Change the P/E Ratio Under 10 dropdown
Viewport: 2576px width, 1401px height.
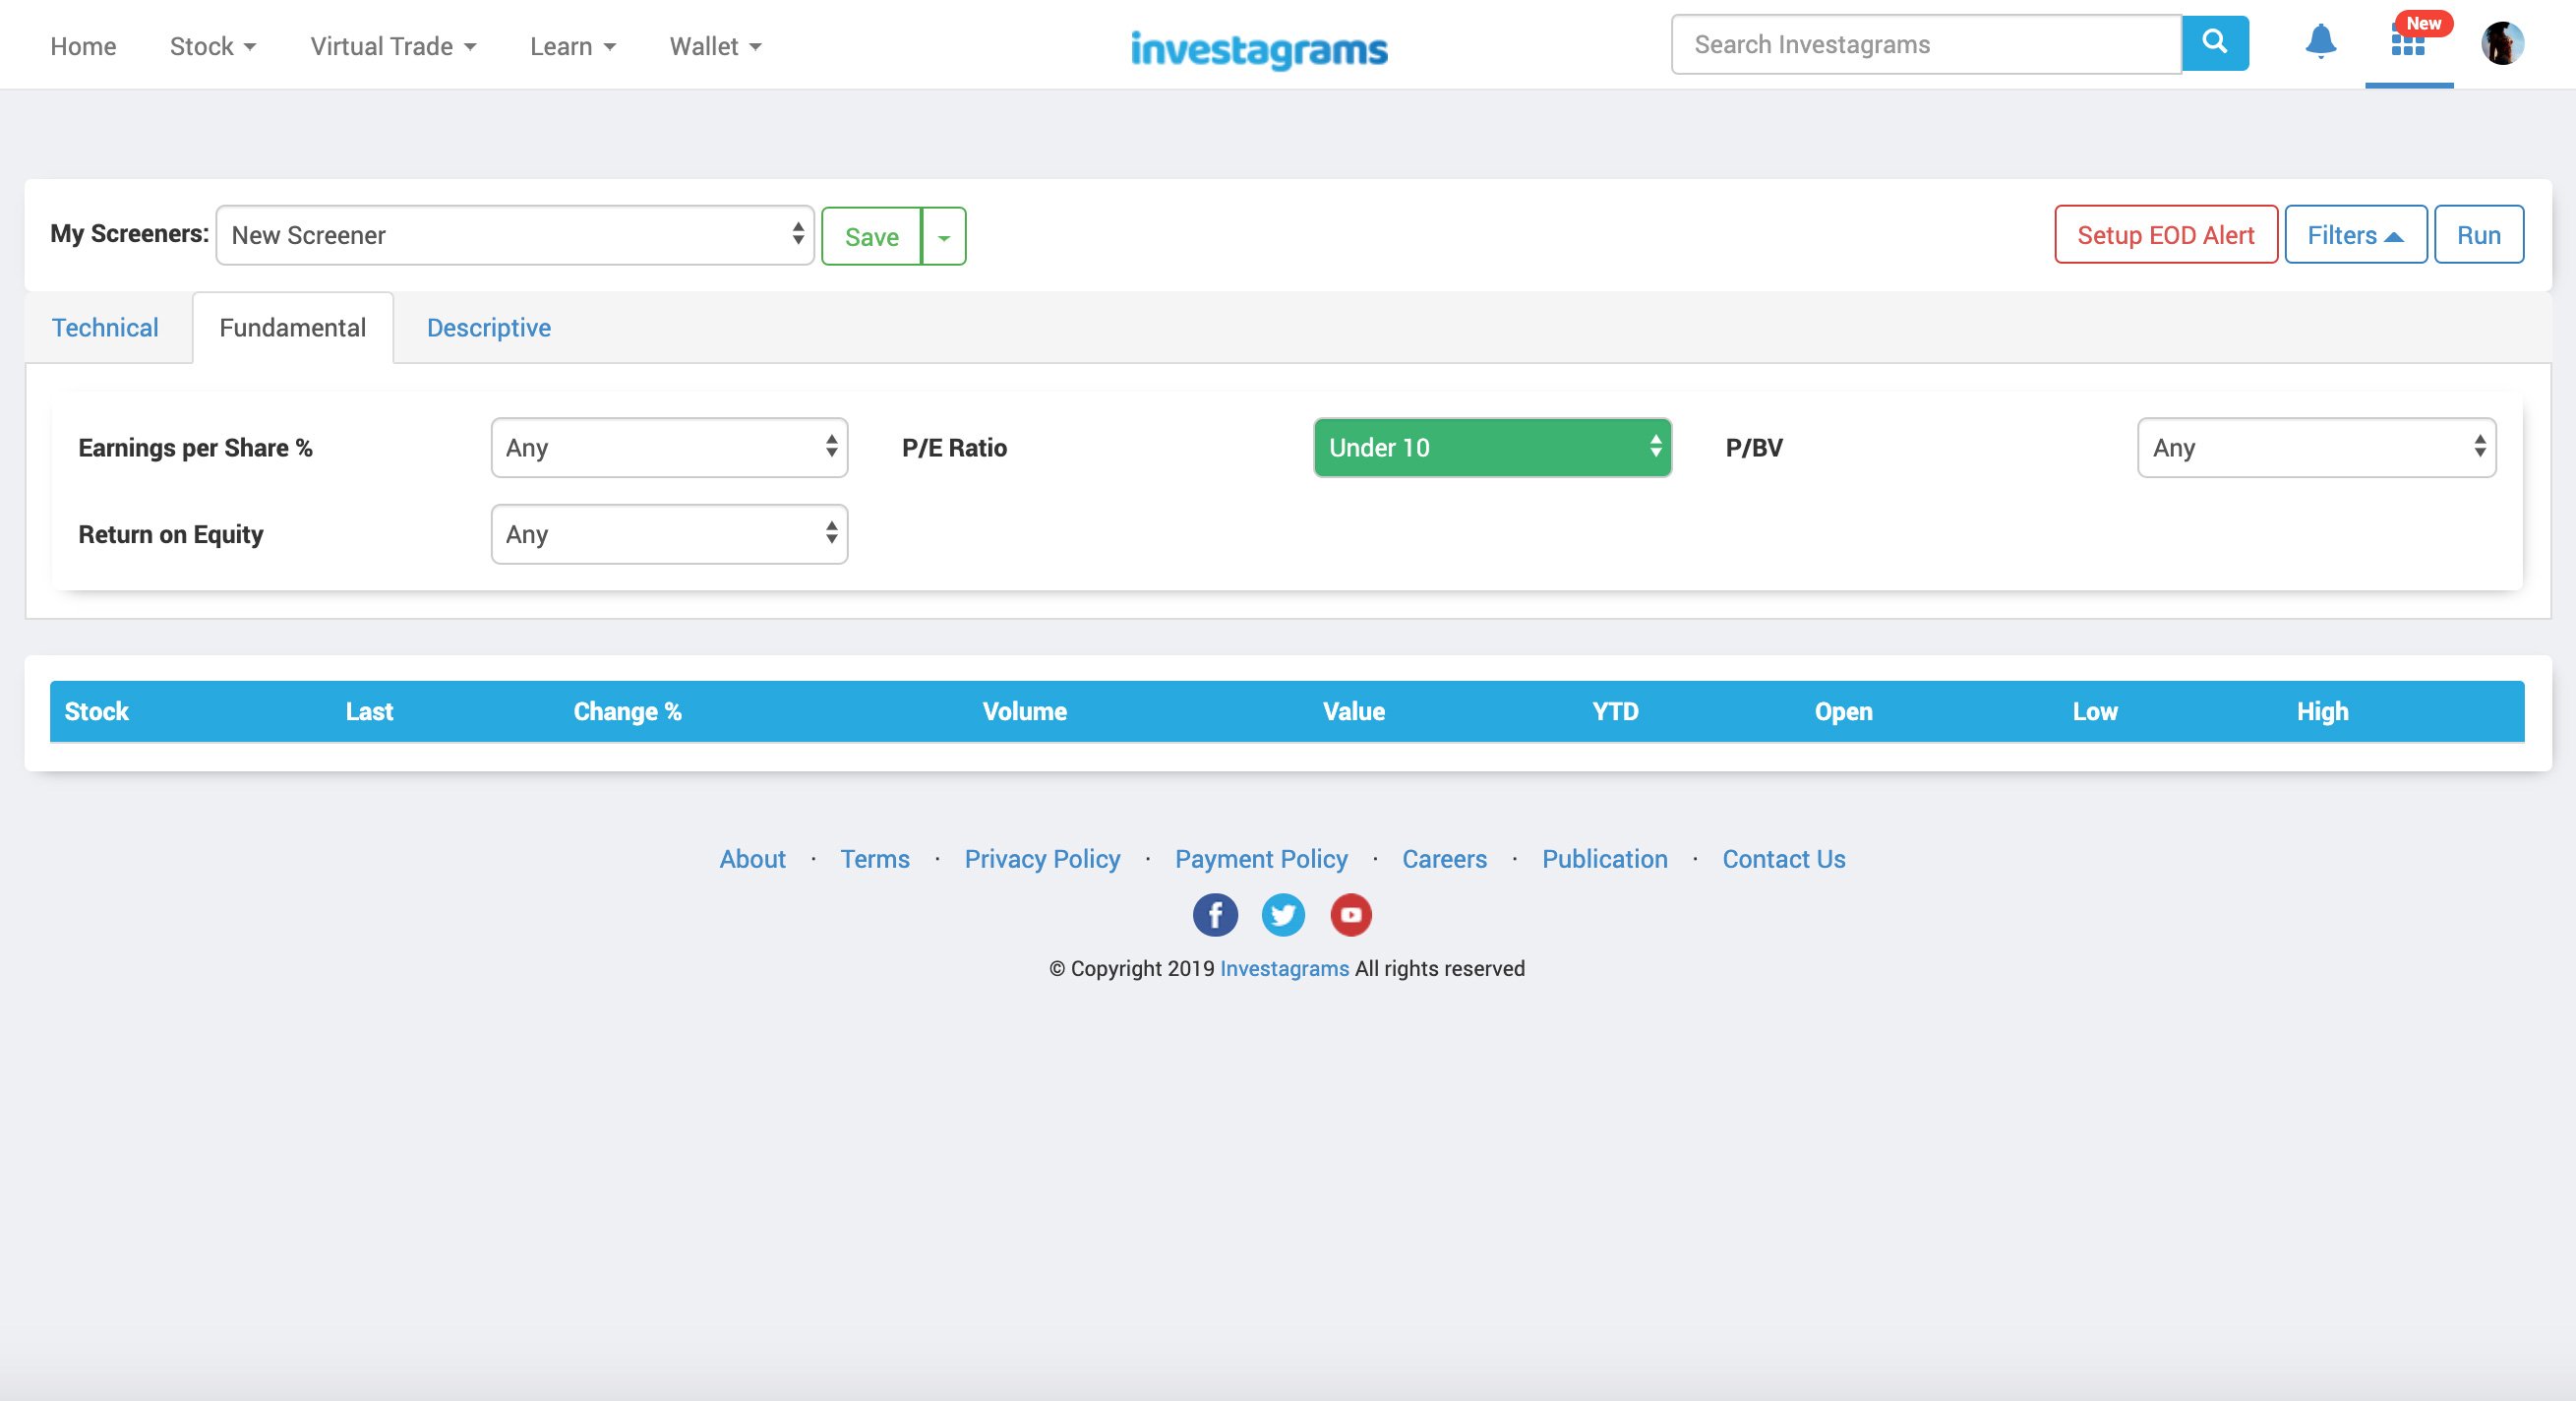pyautogui.click(x=1492, y=448)
